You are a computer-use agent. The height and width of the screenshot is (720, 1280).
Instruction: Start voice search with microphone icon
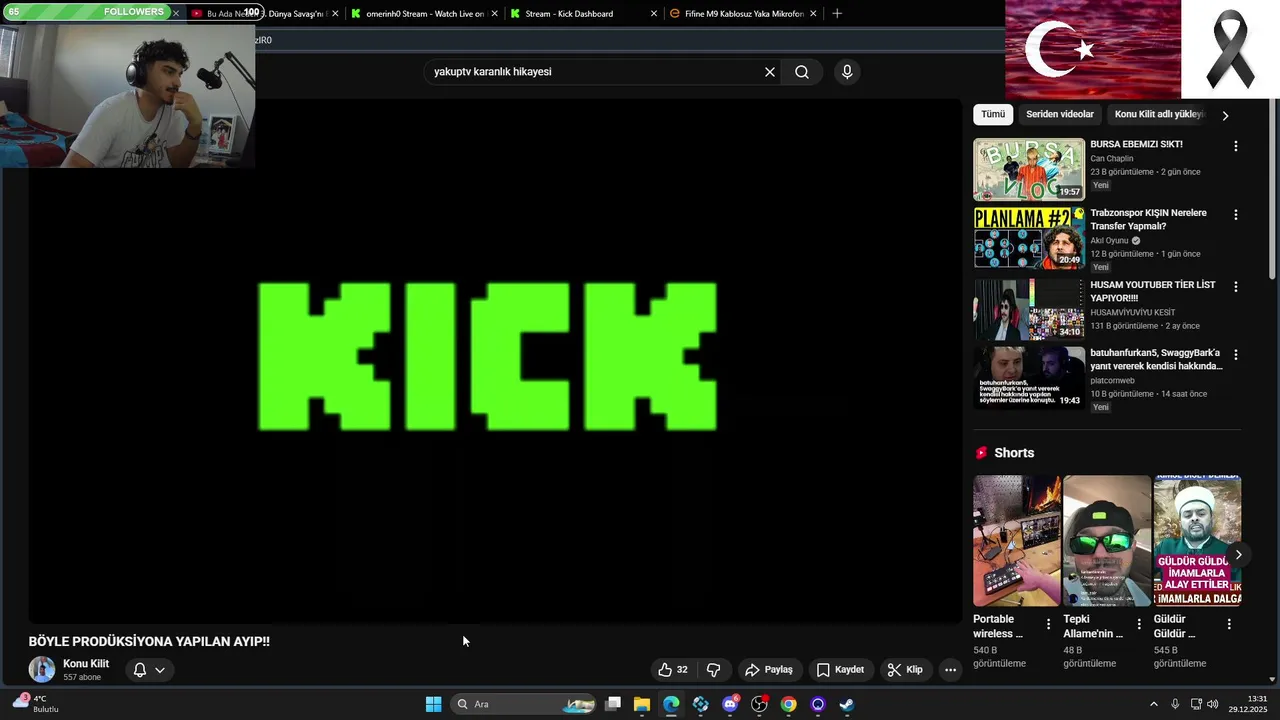point(847,72)
